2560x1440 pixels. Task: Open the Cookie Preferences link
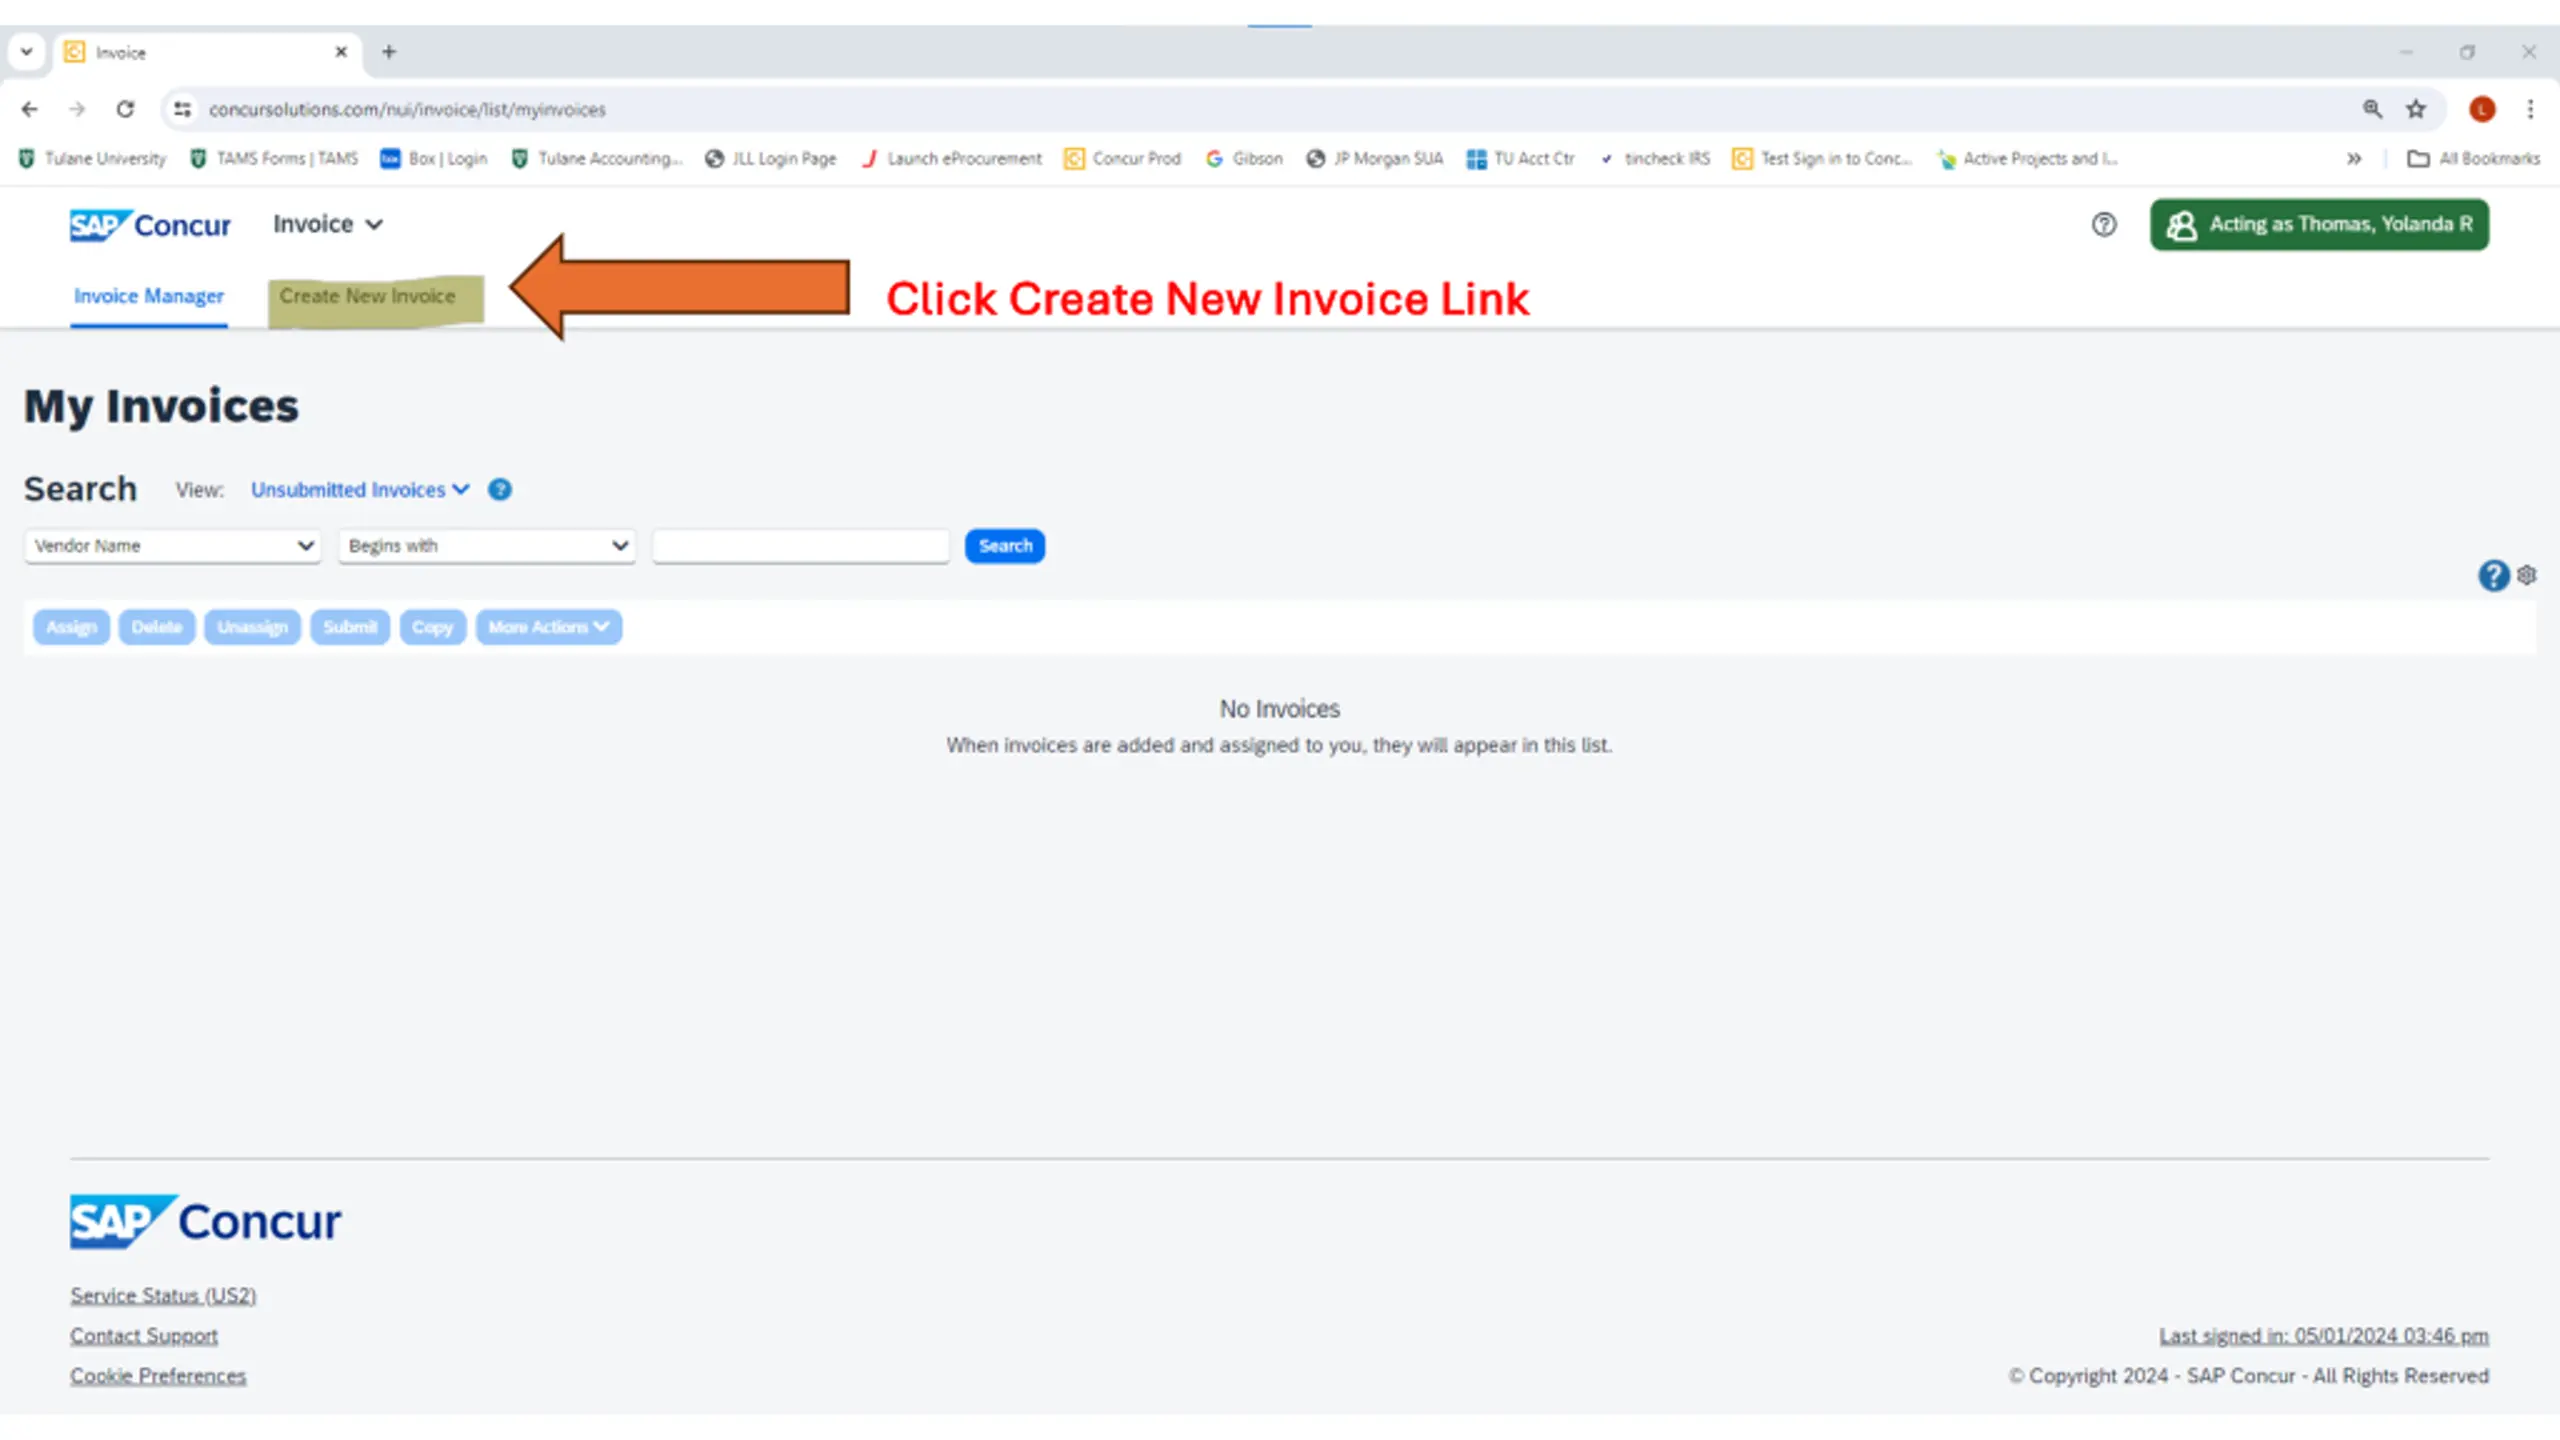point(158,1375)
